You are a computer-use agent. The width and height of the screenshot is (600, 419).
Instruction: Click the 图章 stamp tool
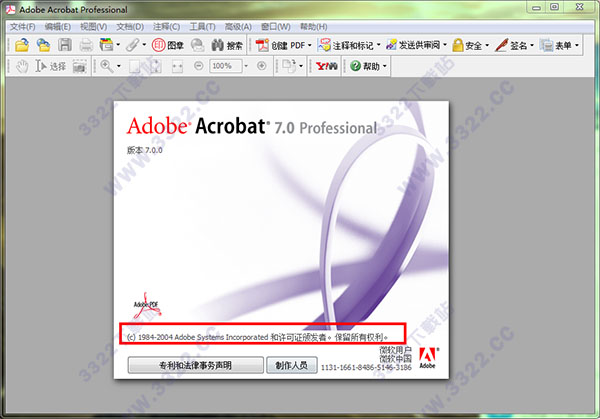coord(168,45)
